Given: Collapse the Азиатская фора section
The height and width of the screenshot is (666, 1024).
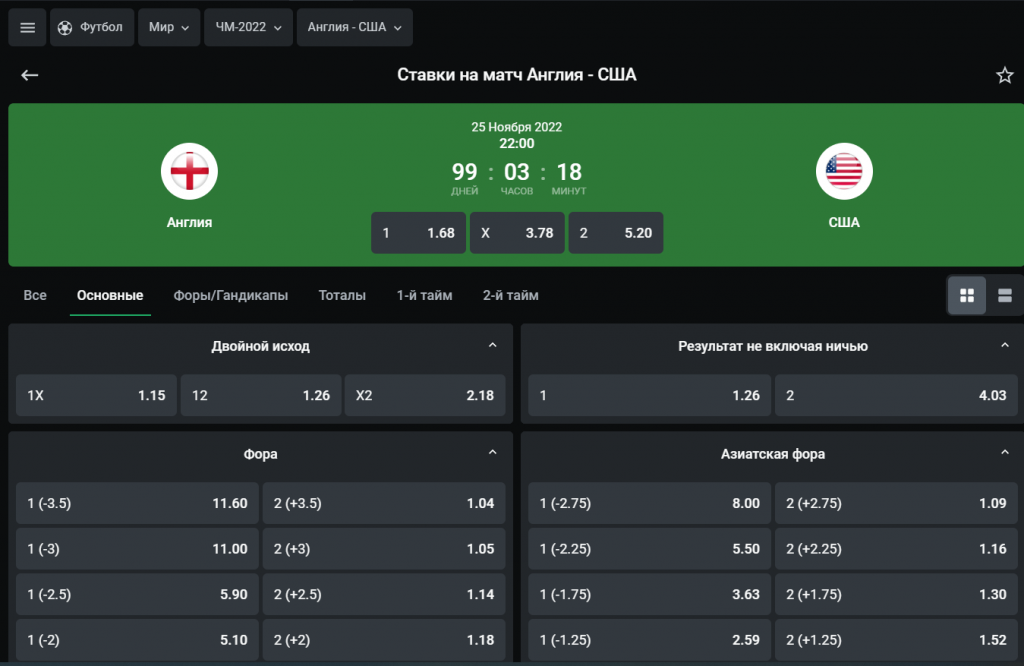Looking at the screenshot, I should click(x=1005, y=454).
